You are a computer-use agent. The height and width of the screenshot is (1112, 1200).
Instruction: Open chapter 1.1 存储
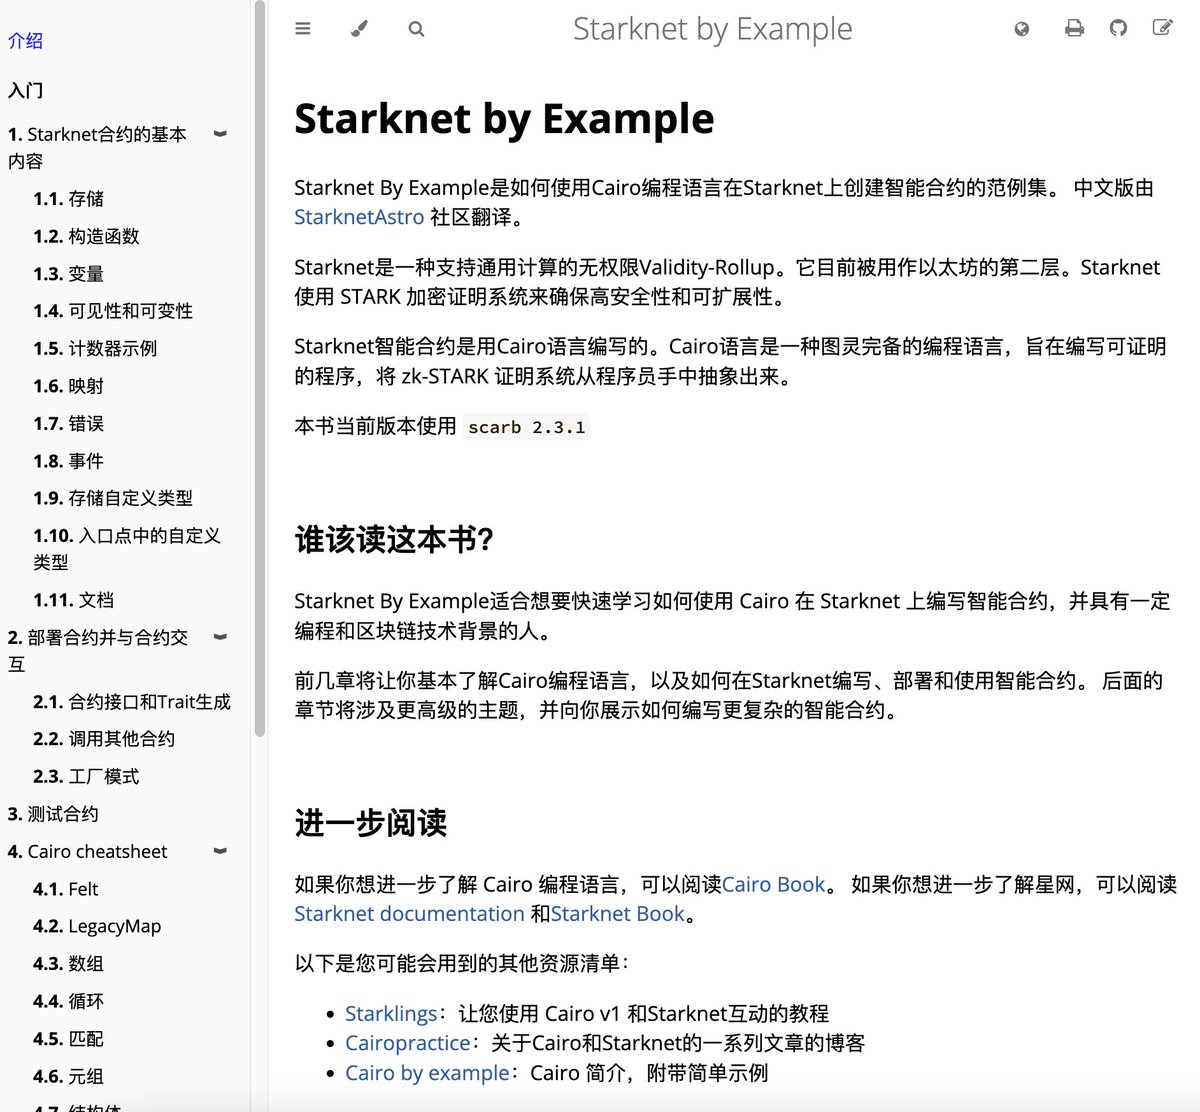(x=68, y=199)
